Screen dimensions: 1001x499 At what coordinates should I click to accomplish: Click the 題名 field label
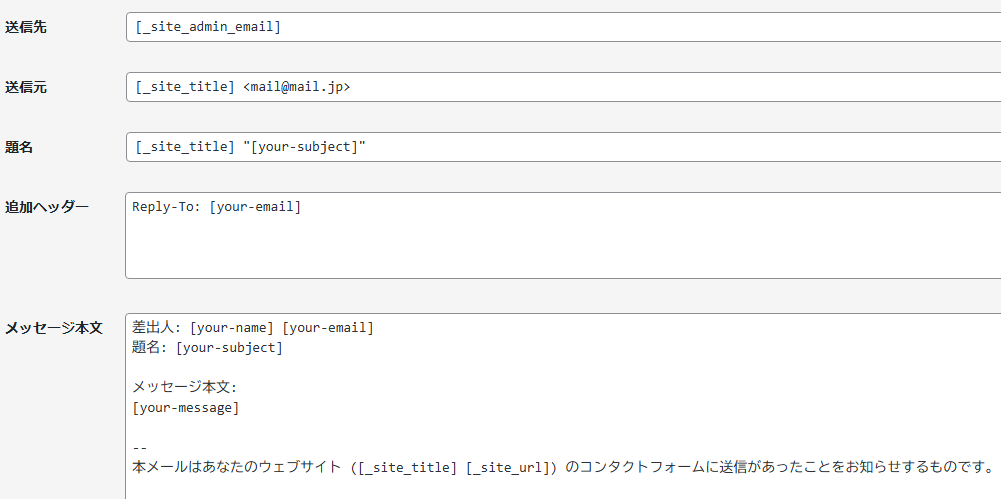(x=20, y=147)
